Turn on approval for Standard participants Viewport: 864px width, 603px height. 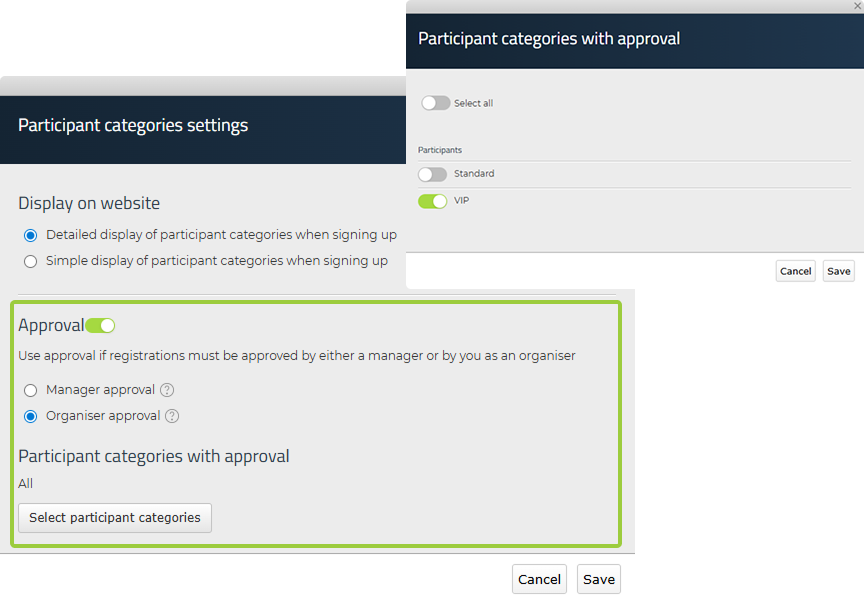coord(432,174)
